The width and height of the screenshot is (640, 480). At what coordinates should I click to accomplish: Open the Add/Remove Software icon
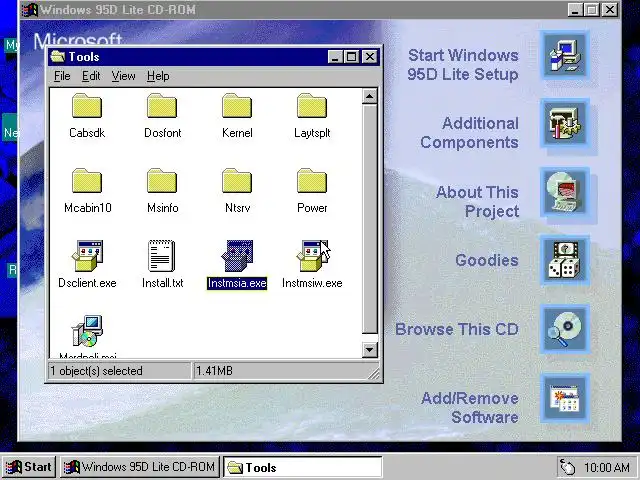click(565, 398)
